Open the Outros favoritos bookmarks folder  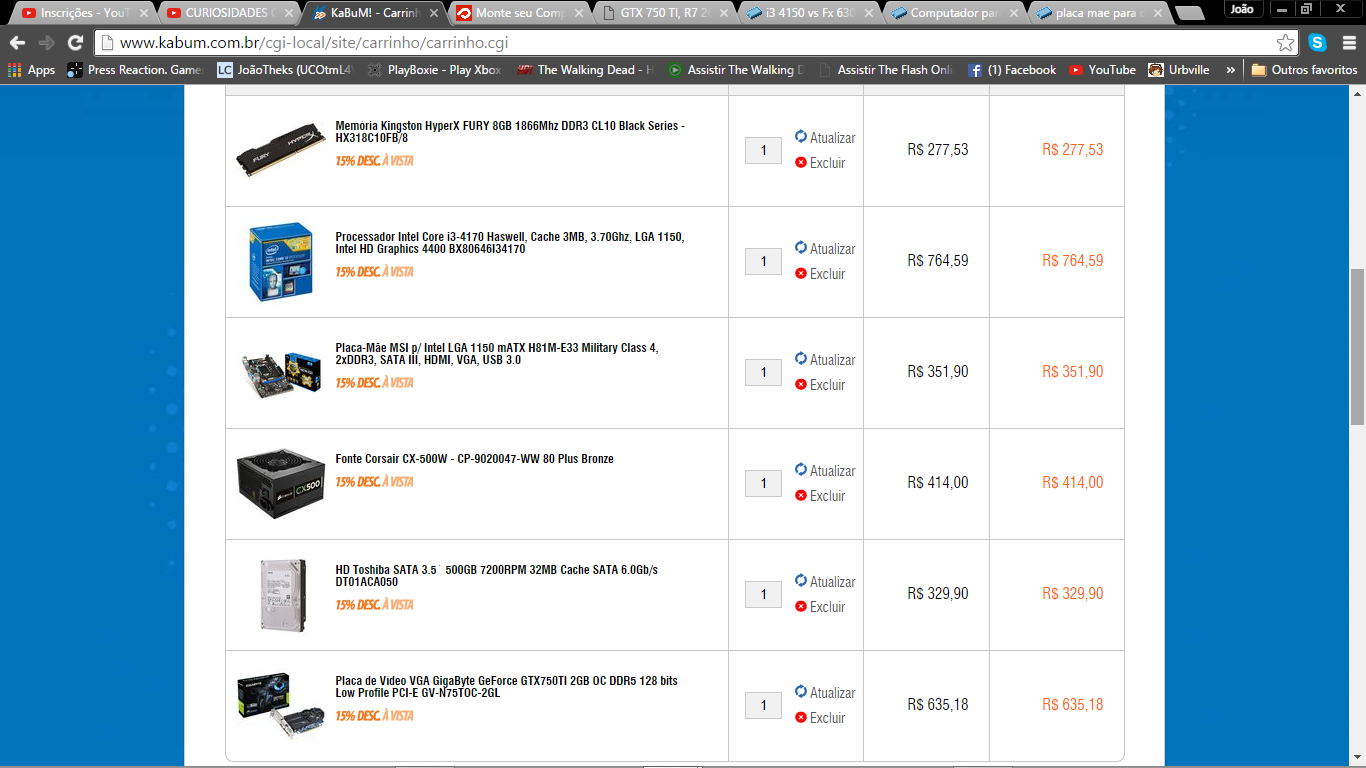[x=1304, y=70]
